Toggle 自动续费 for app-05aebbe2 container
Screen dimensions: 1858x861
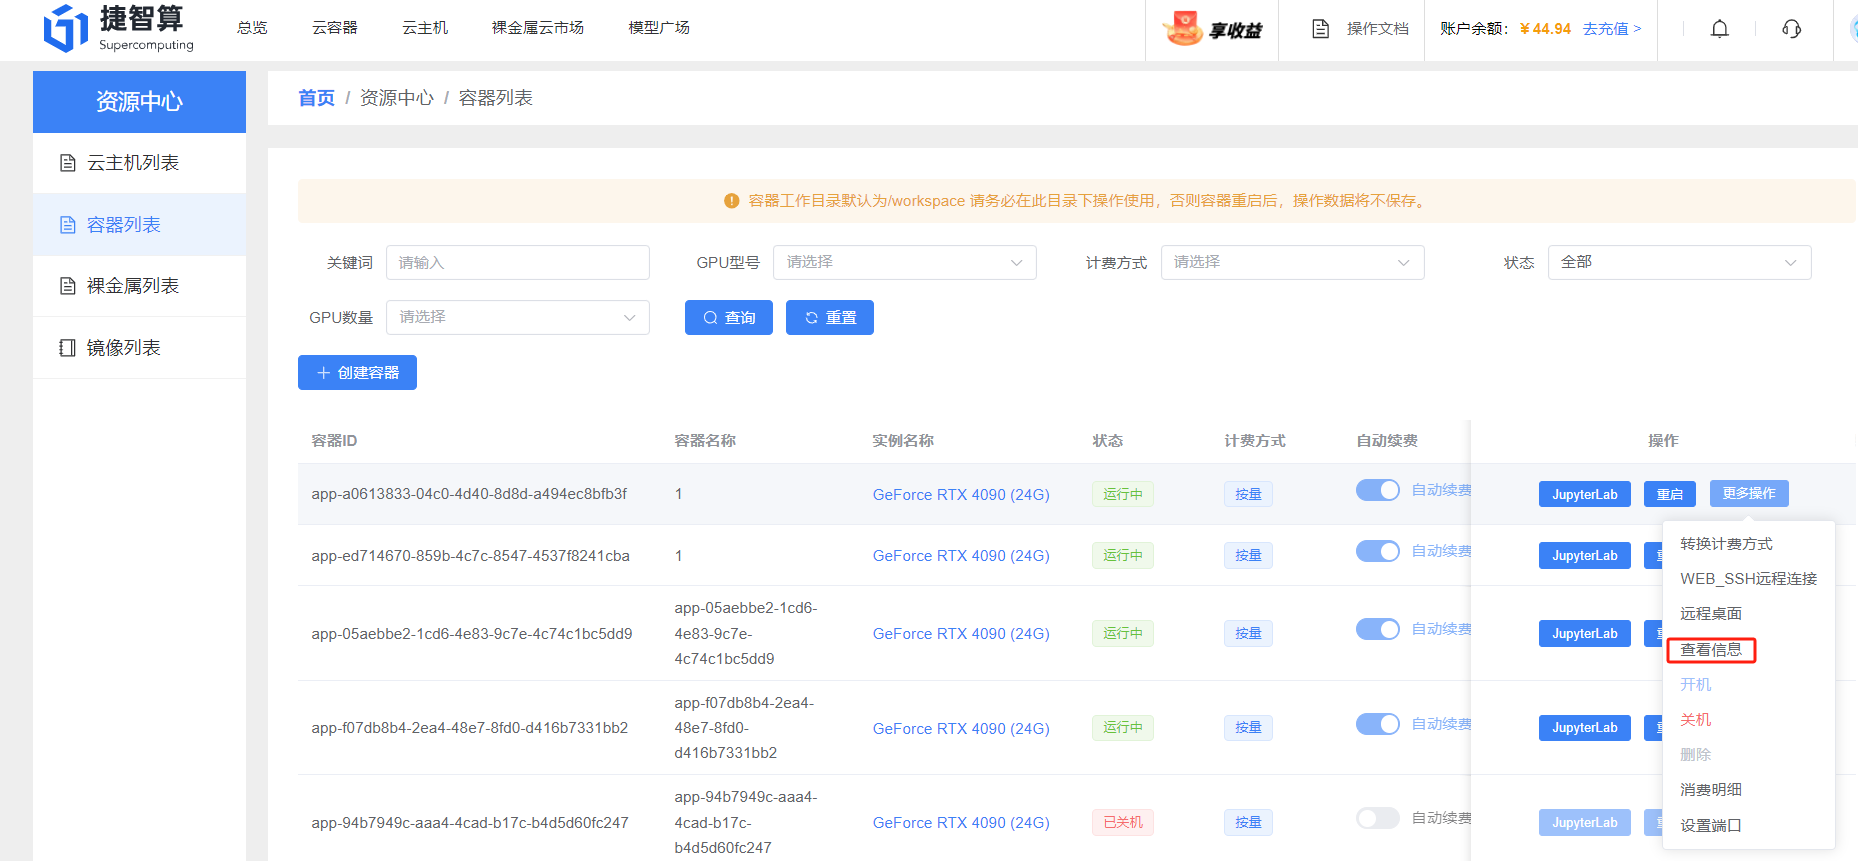1378,629
